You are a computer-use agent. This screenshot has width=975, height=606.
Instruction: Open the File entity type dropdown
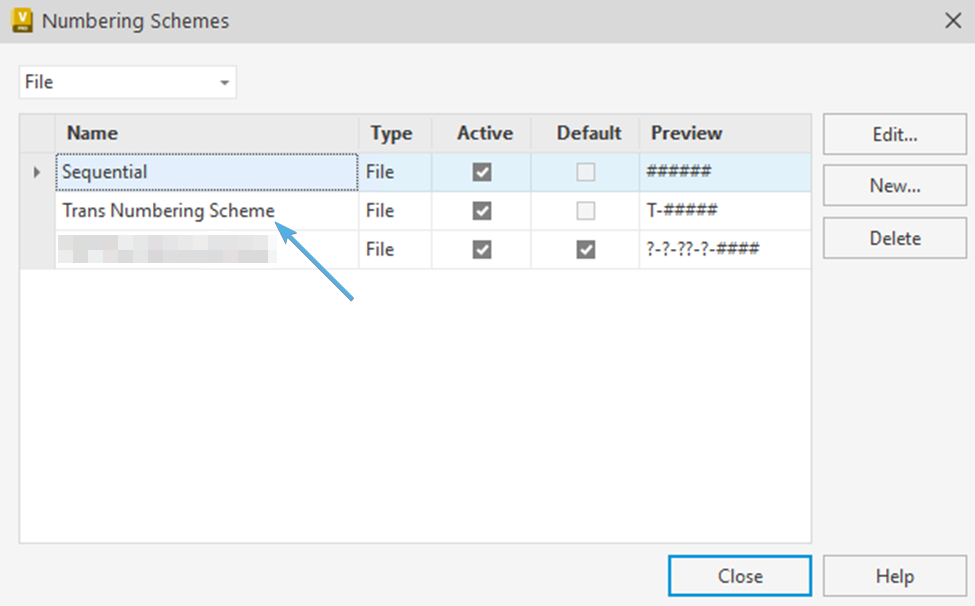coord(127,82)
